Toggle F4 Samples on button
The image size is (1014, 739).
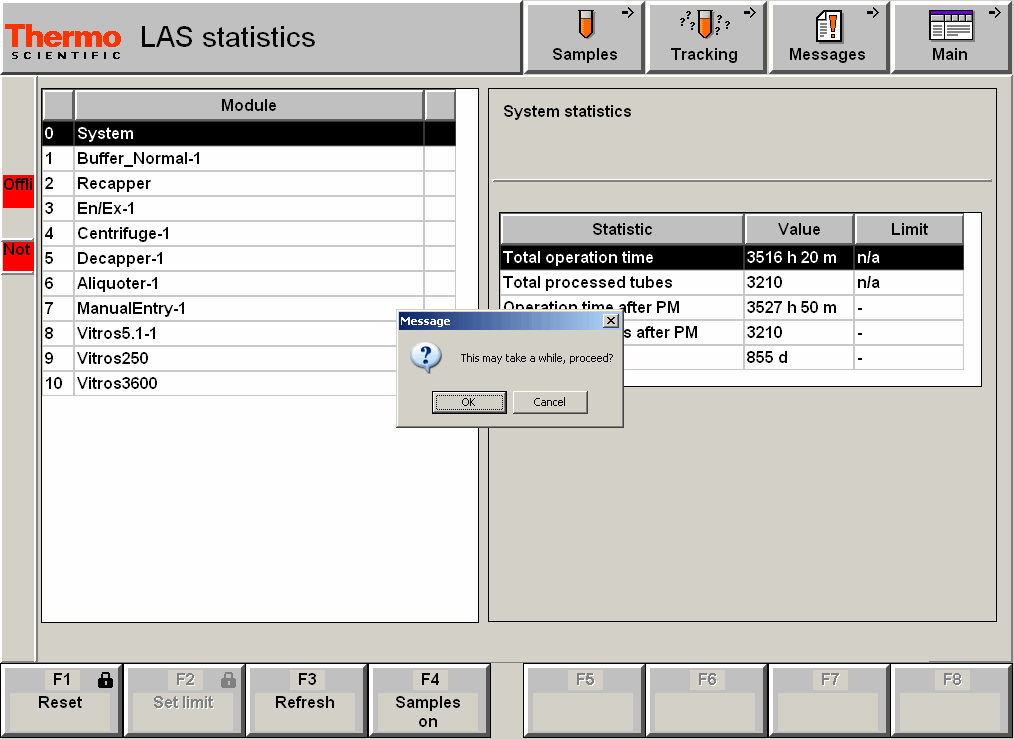428,701
